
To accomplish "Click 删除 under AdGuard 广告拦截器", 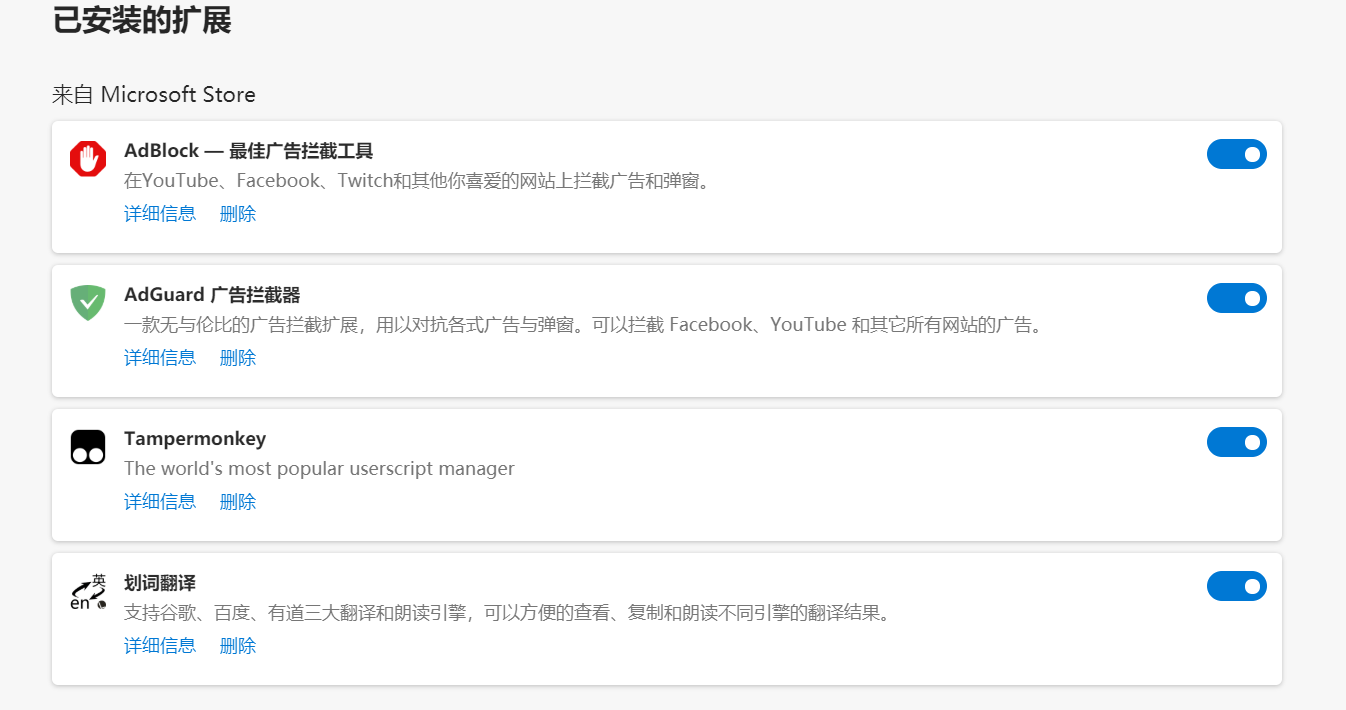I will click(238, 358).
